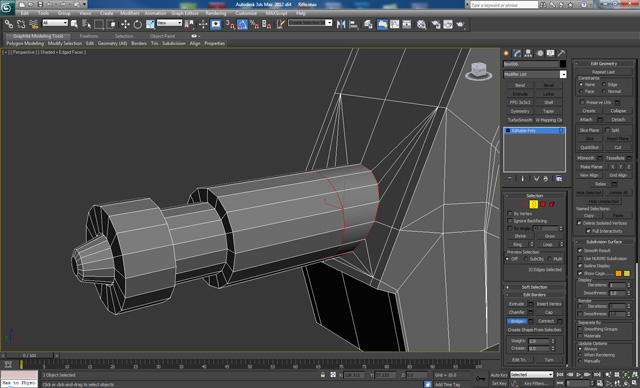
Task: Open the Hierarchy command panel tab
Action: click(x=529, y=53)
